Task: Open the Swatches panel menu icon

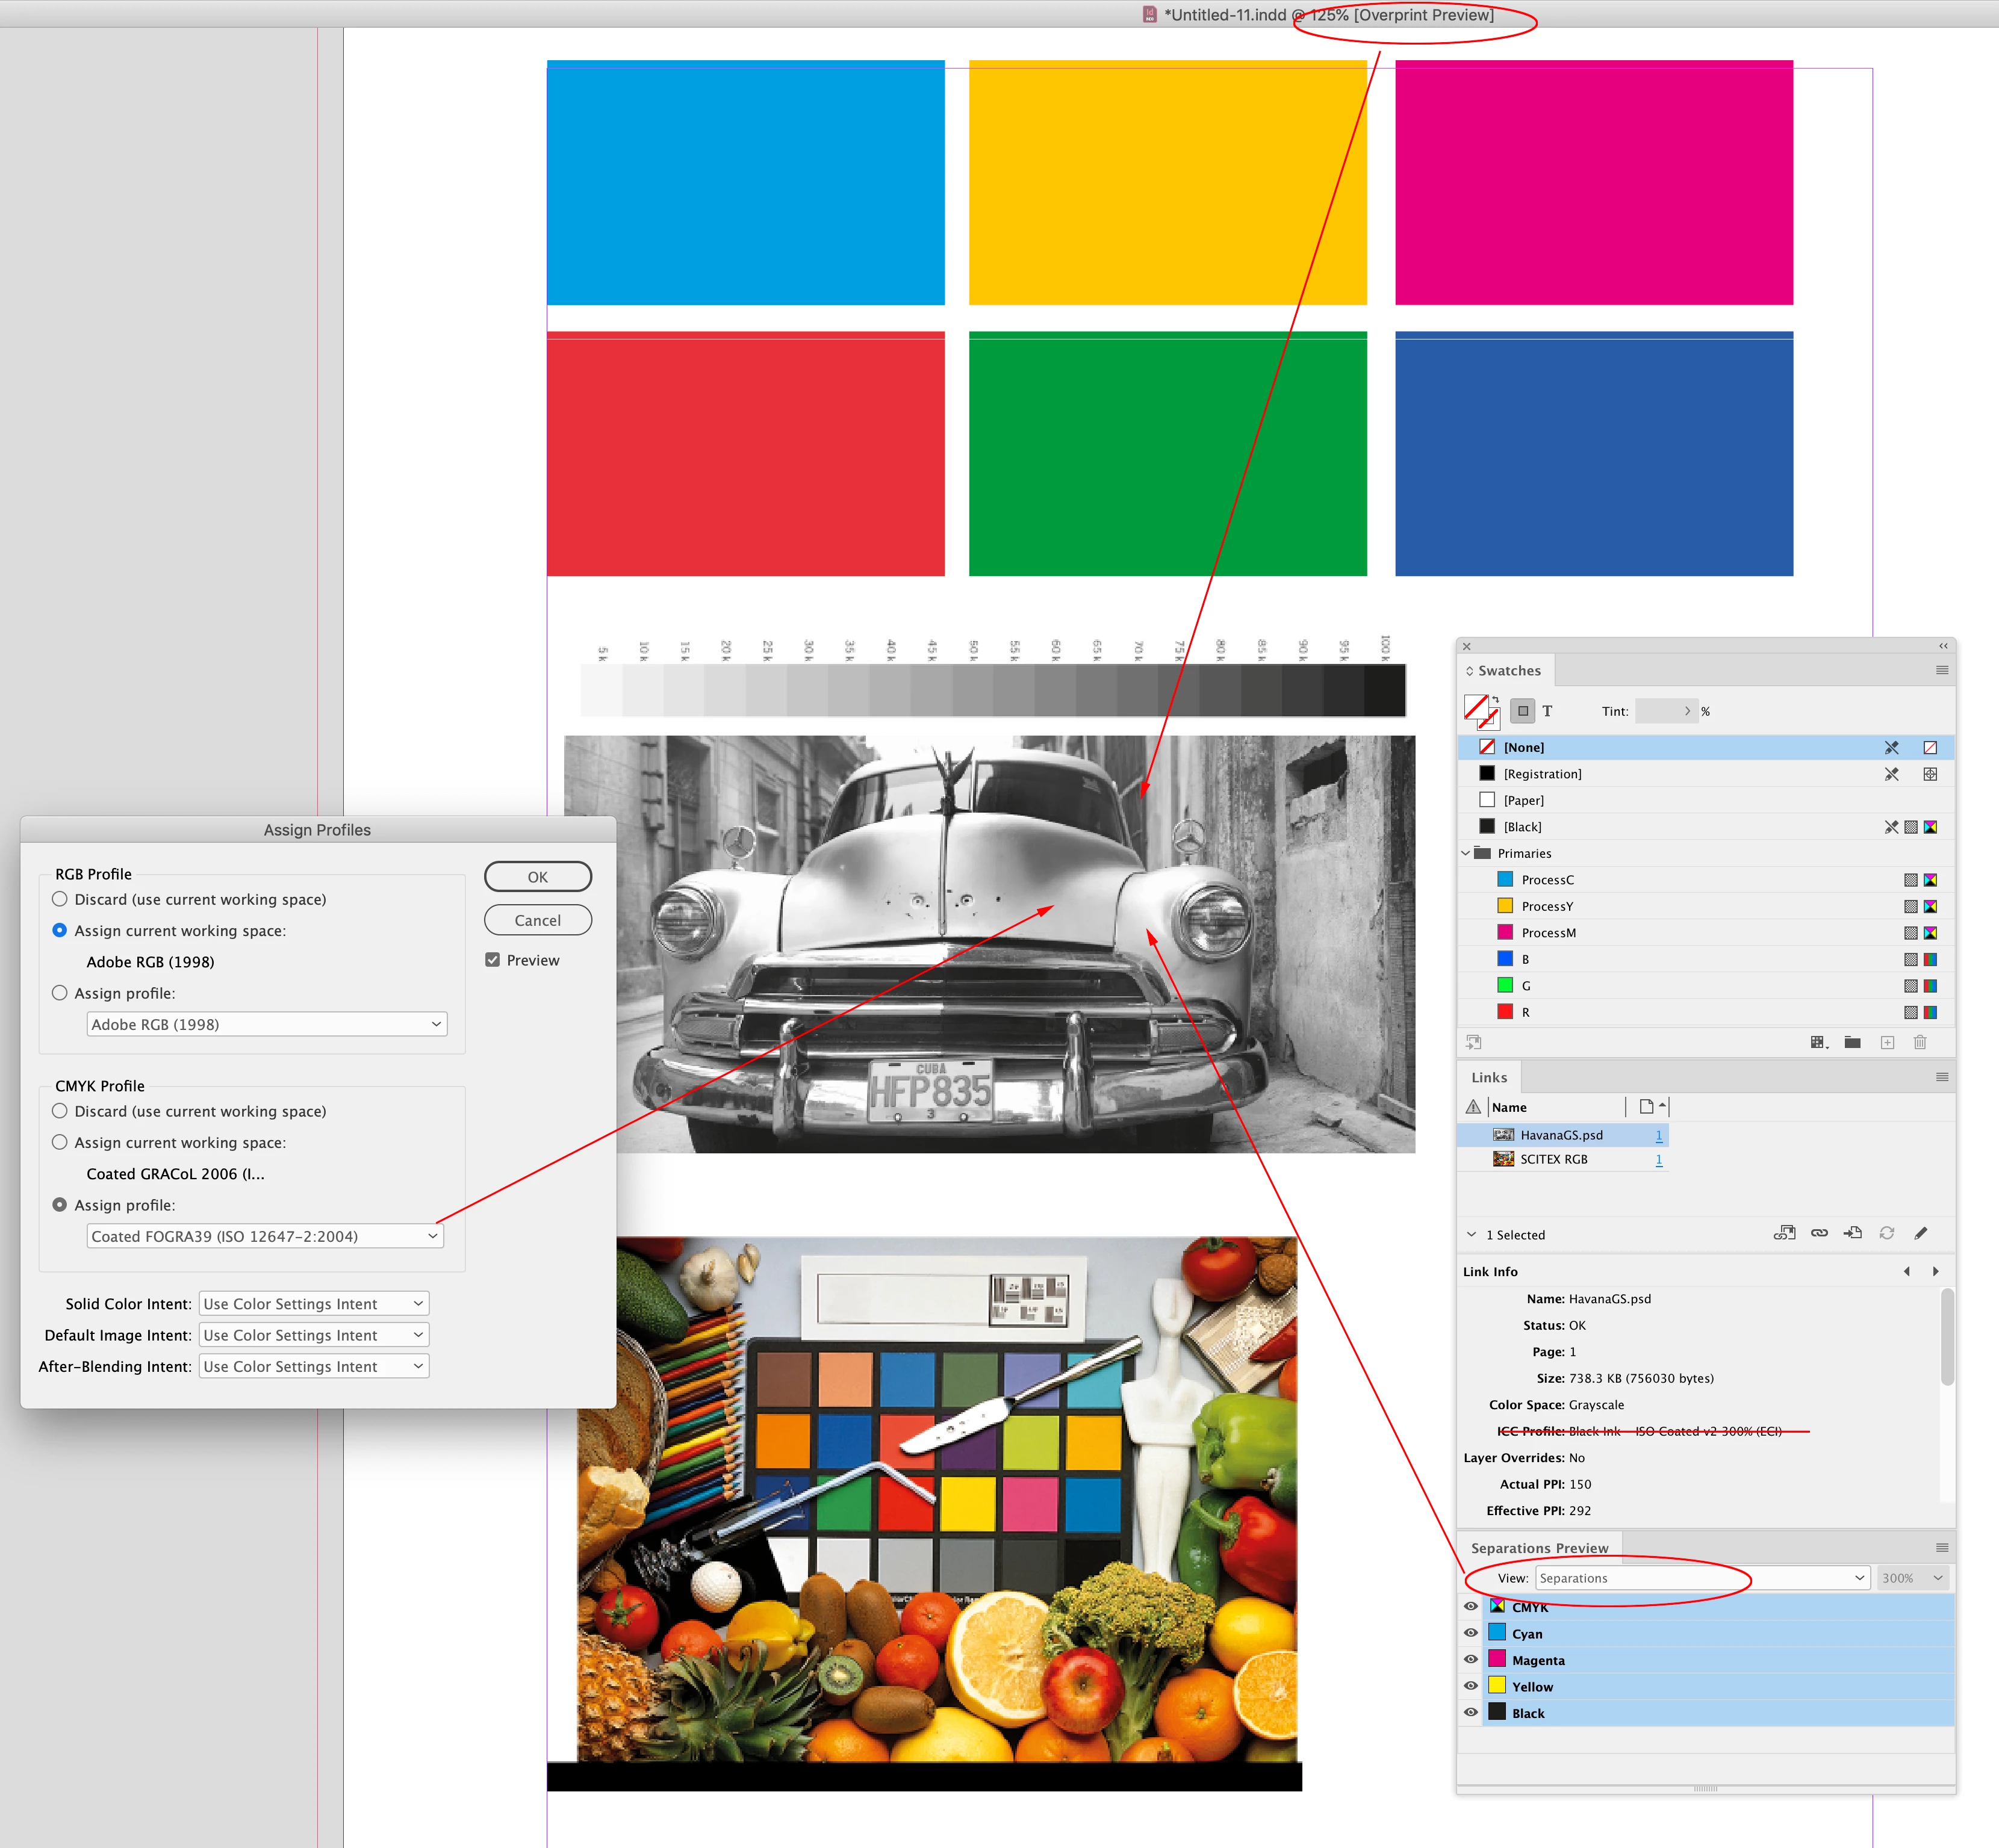Action: (1941, 670)
